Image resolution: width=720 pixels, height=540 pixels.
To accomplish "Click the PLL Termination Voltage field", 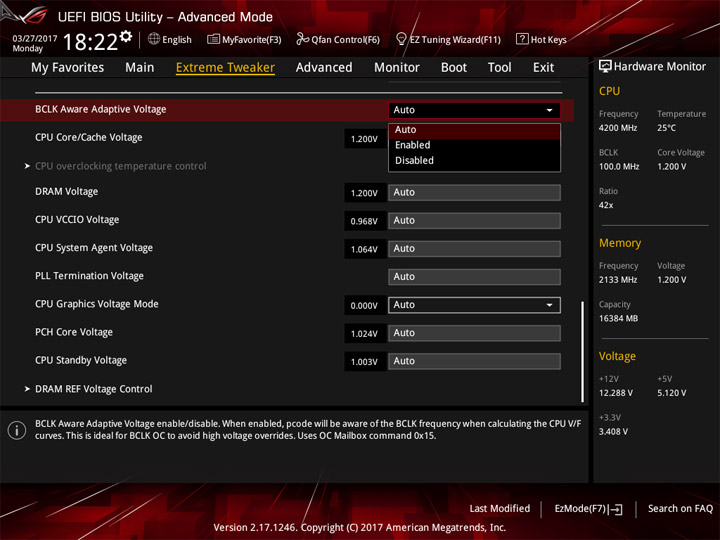I will click(x=474, y=277).
